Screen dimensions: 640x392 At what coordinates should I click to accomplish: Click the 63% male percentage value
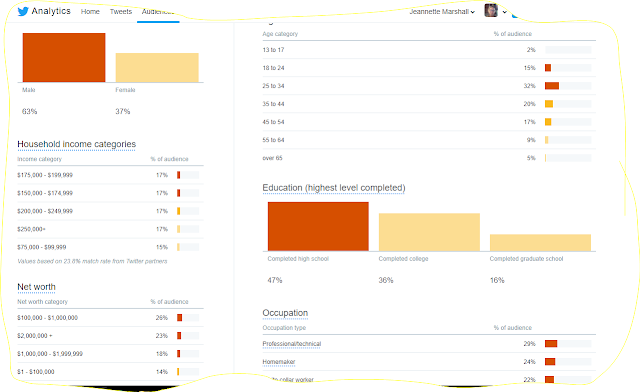click(x=29, y=111)
